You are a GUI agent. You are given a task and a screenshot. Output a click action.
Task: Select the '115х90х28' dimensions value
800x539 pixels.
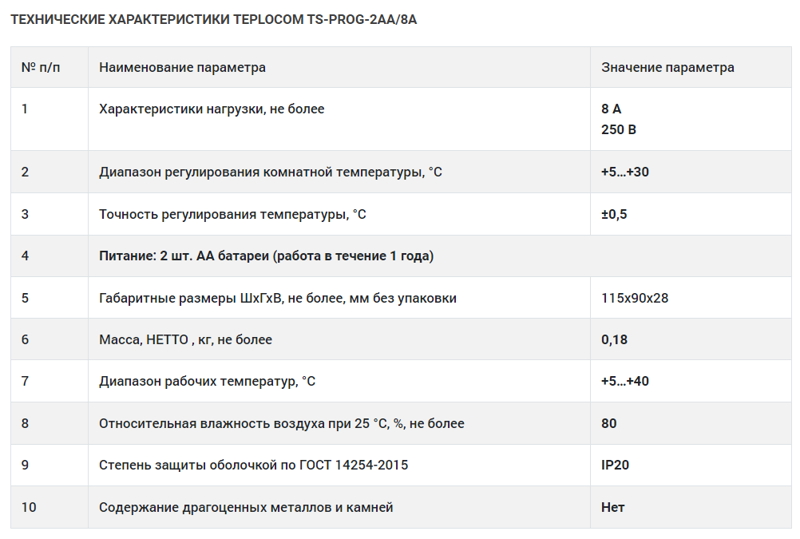point(634,298)
